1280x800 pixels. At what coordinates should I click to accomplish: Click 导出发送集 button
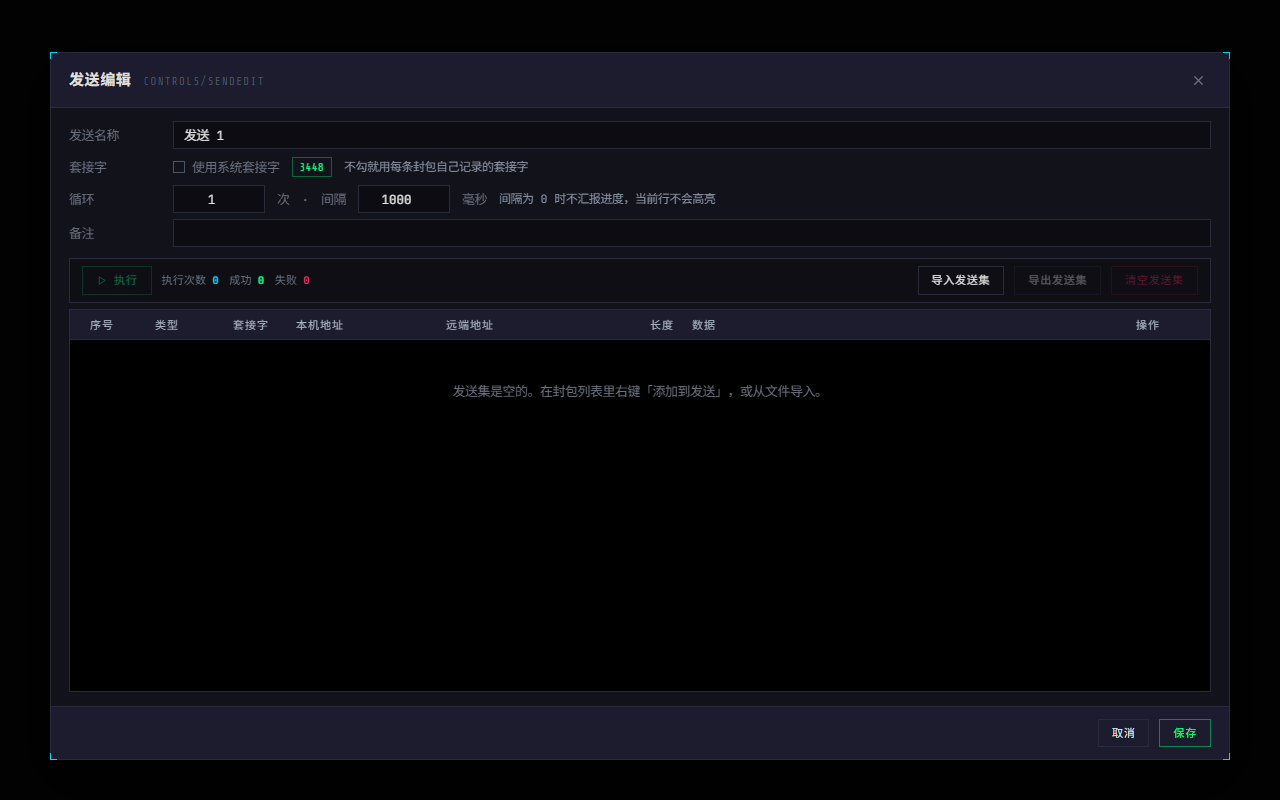pos(1057,280)
